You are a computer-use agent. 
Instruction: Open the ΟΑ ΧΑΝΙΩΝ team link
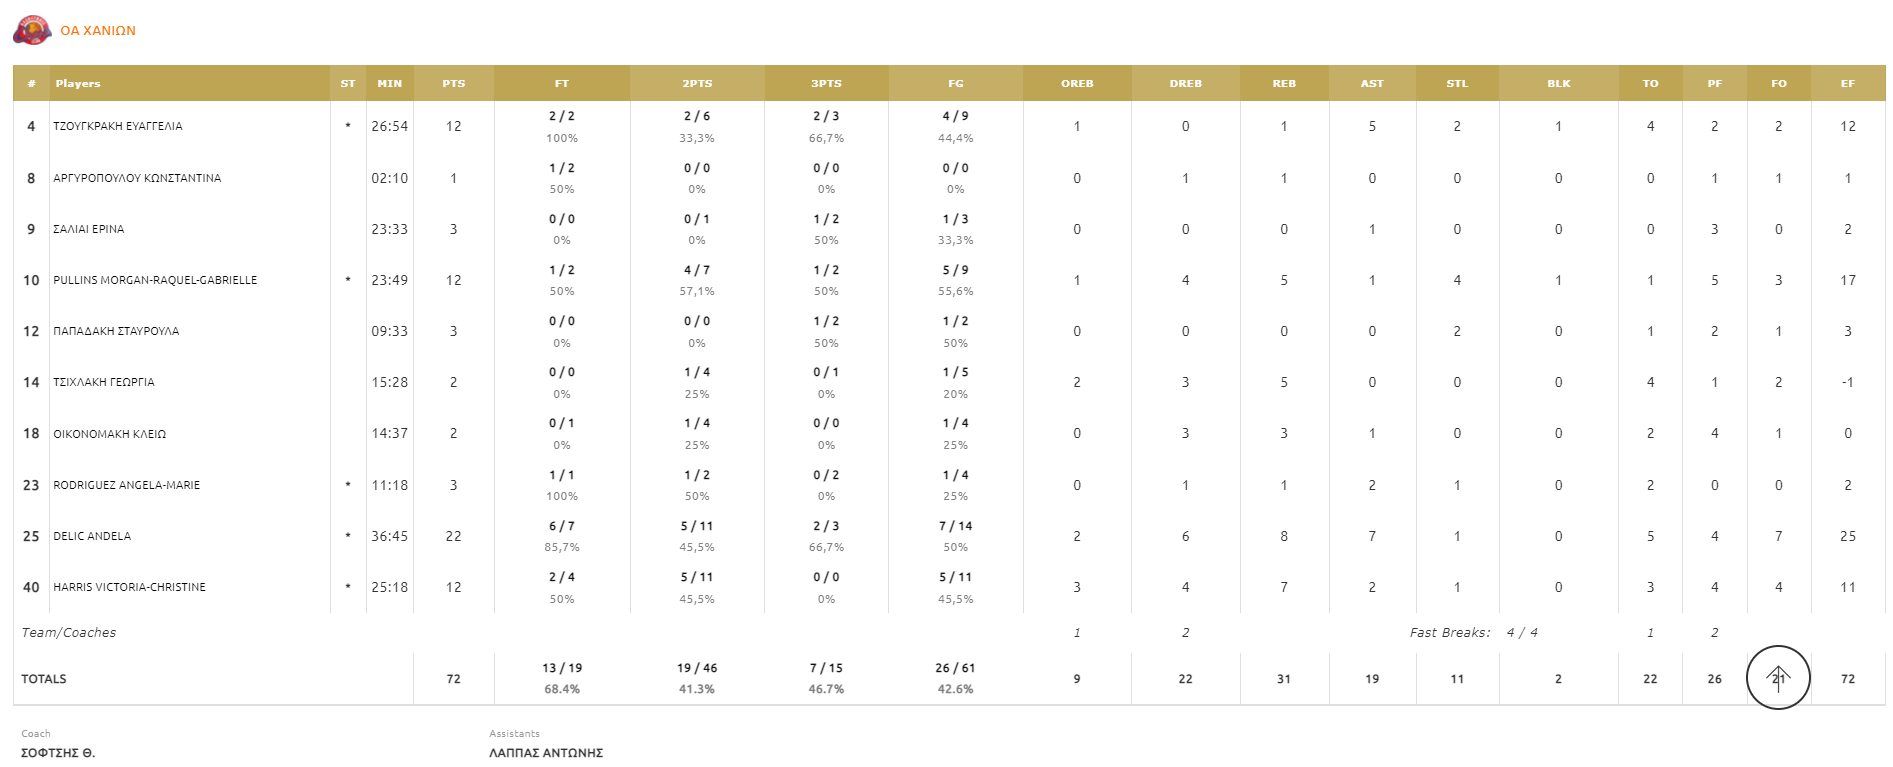coord(98,31)
